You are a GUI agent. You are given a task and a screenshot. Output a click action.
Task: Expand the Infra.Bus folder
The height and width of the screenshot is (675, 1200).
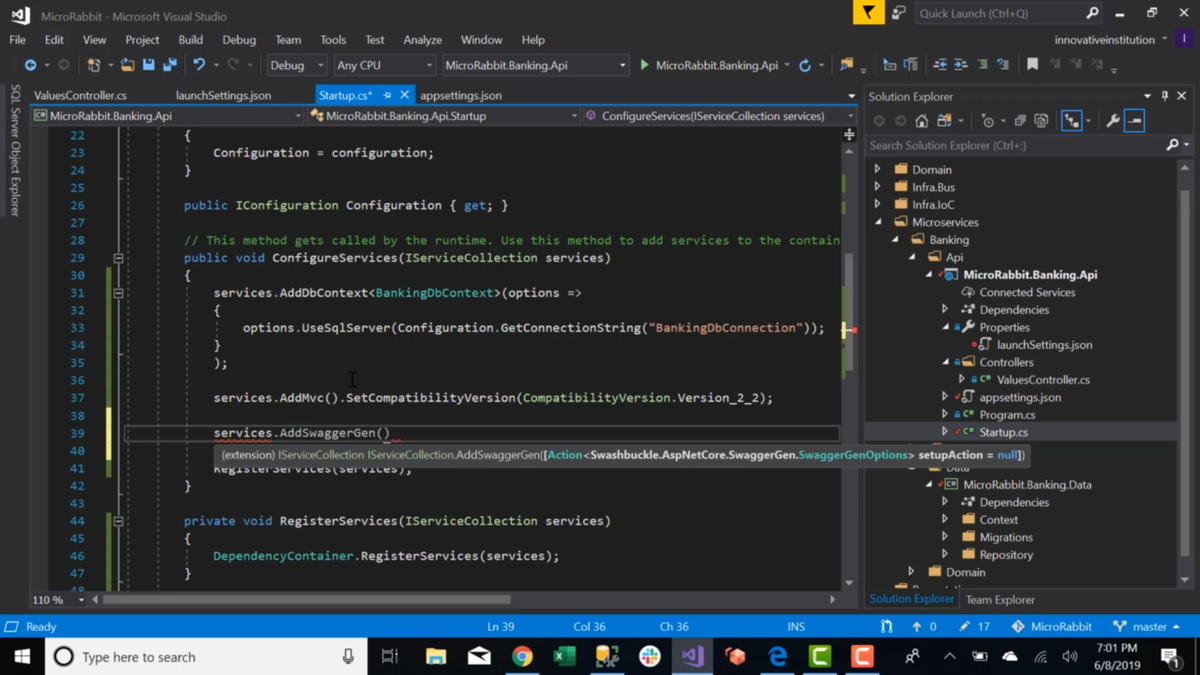click(878, 187)
